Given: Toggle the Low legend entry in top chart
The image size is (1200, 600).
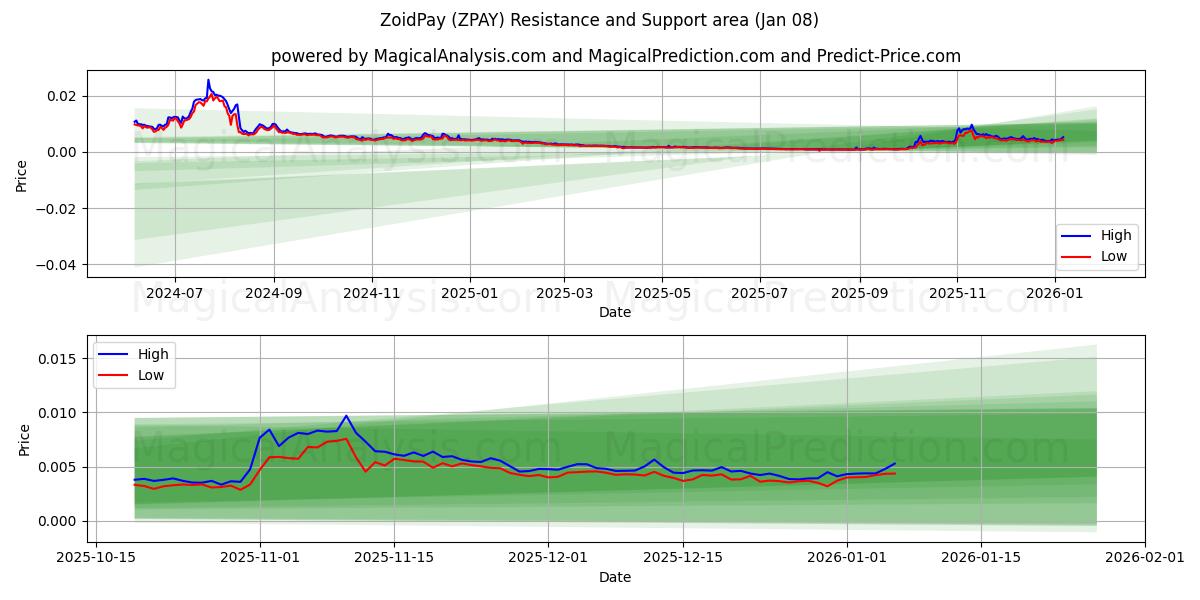Looking at the screenshot, I should click(1113, 257).
